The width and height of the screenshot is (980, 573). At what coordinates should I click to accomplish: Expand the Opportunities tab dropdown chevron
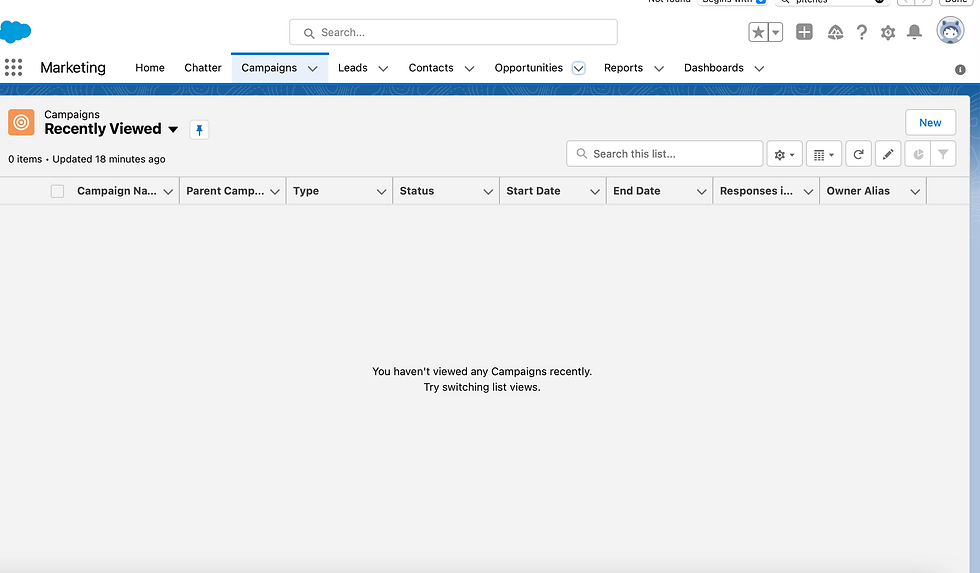579,68
